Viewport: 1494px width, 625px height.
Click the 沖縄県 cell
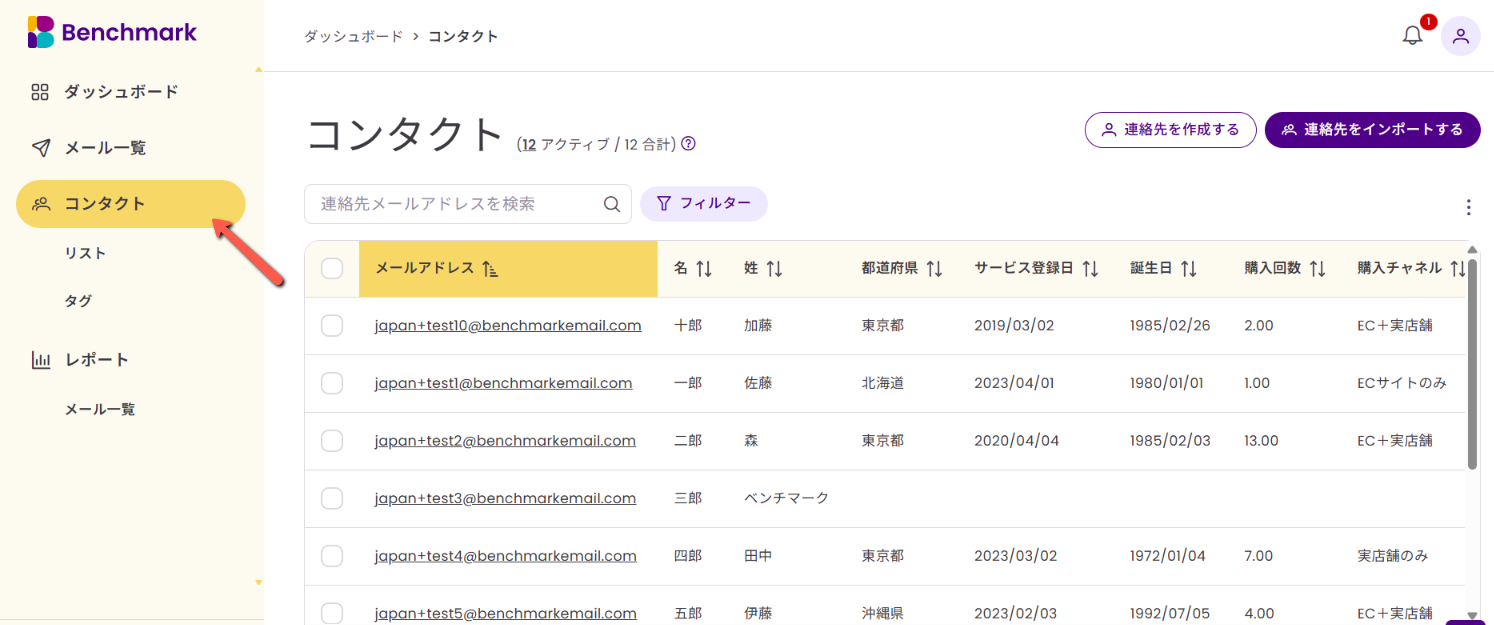(x=883, y=613)
